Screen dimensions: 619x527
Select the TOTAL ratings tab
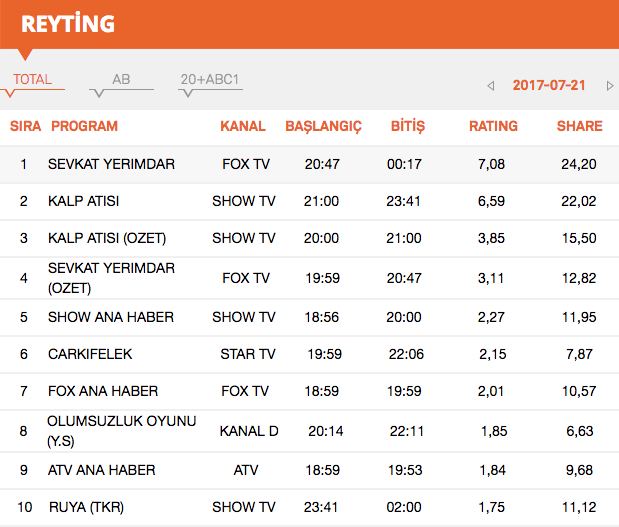click(x=32, y=80)
